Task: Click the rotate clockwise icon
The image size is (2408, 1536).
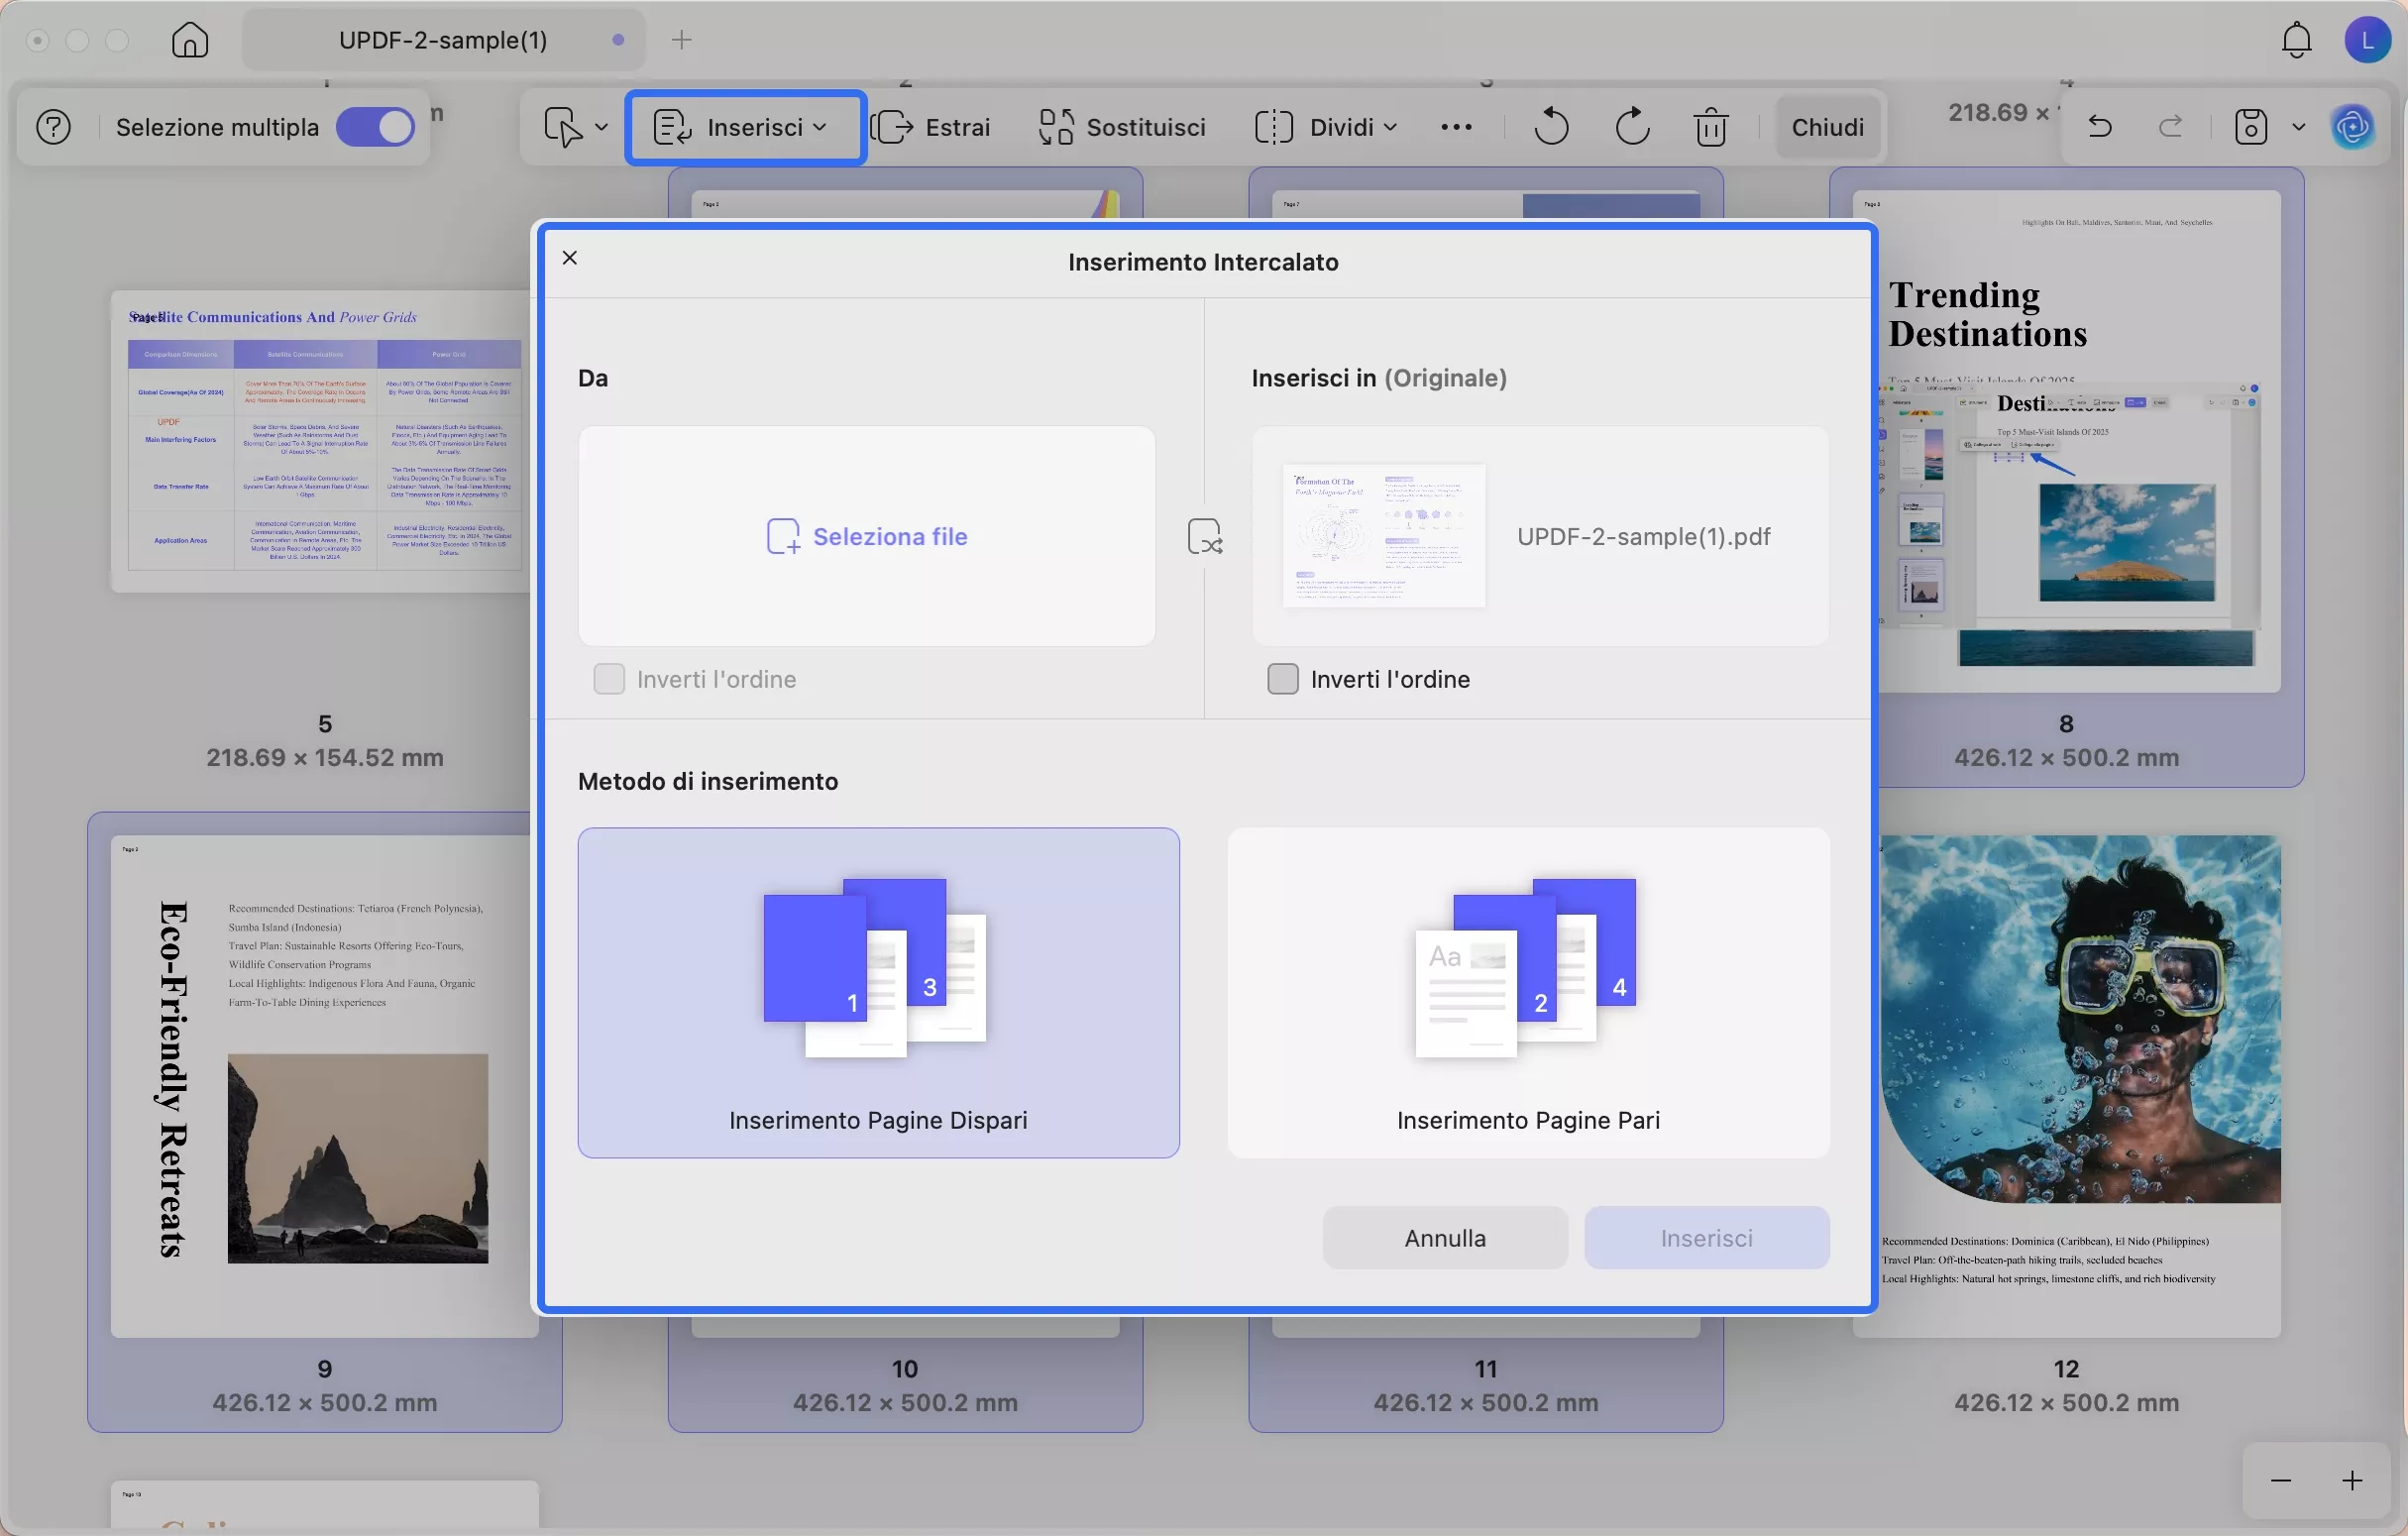Action: click(x=1632, y=127)
